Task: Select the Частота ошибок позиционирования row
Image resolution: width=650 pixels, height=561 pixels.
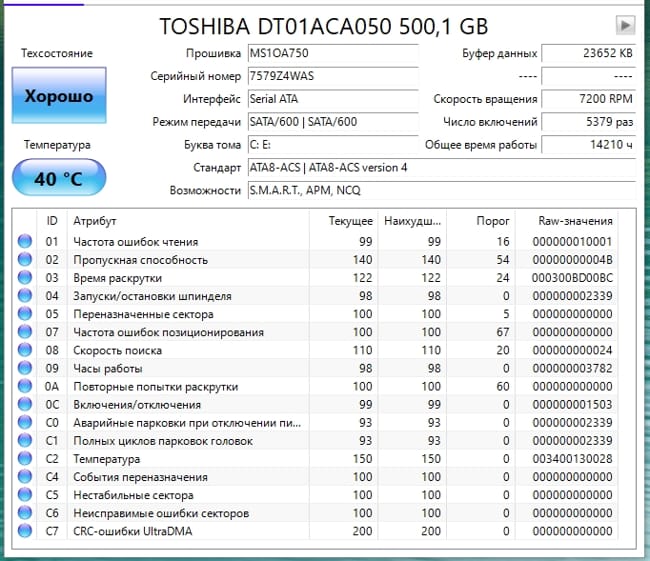Action: pyautogui.click(x=315, y=332)
